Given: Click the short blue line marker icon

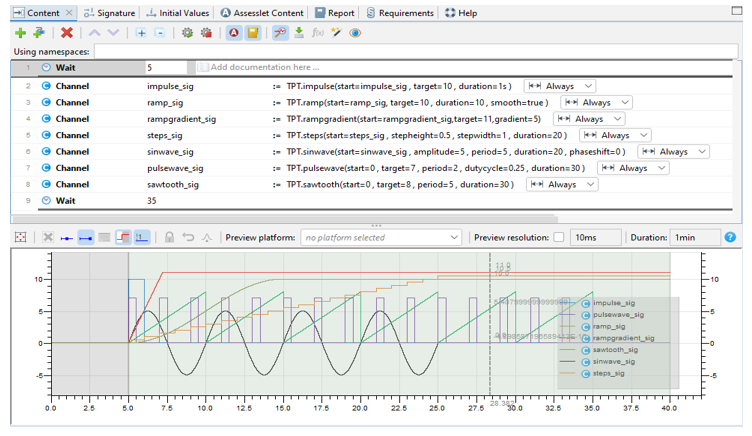Looking at the screenshot, I should (x=67, y=237).
